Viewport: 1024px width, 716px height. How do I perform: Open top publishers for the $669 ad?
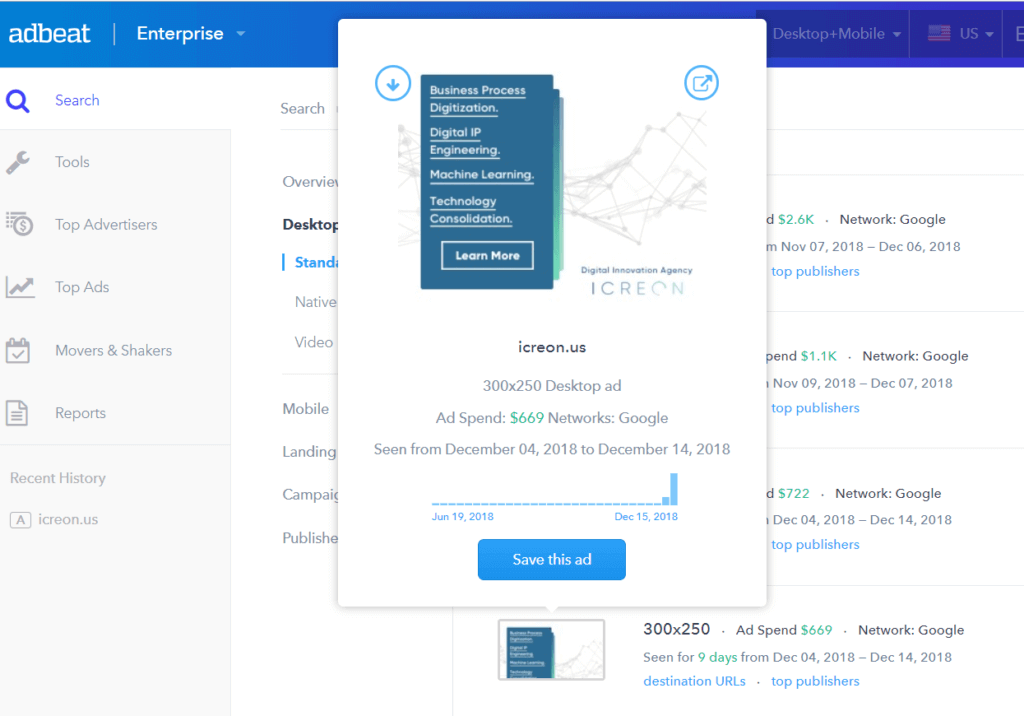click(815, 681)
